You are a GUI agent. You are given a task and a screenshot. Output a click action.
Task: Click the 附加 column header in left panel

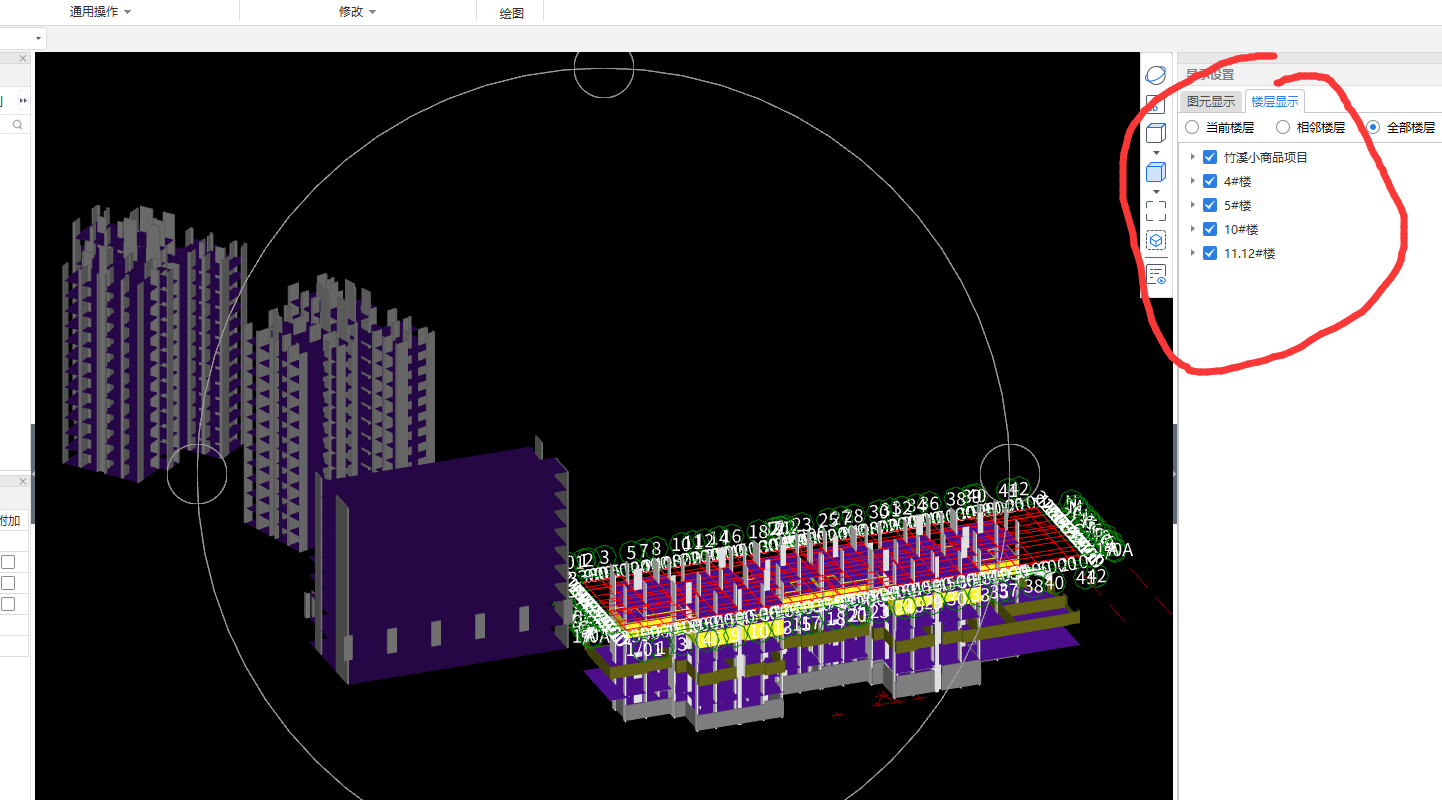10,520
